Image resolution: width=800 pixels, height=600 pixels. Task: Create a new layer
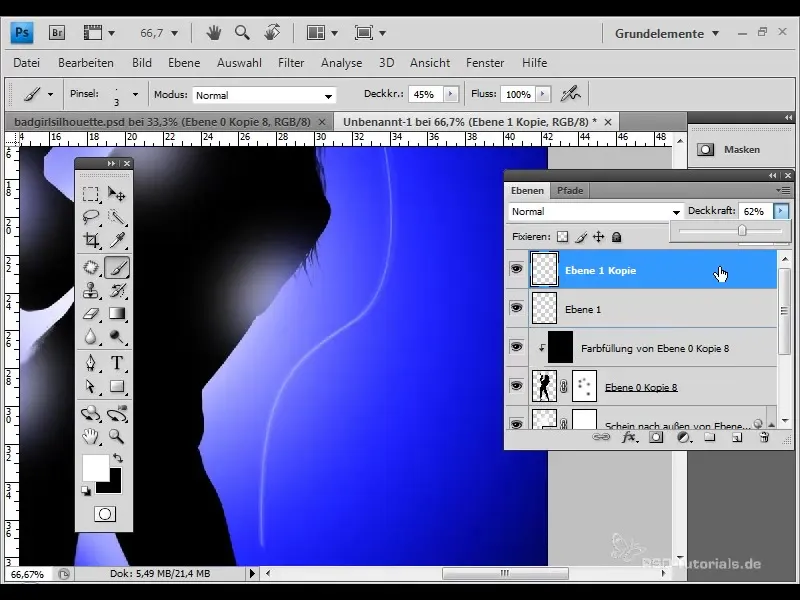[737, 437]
